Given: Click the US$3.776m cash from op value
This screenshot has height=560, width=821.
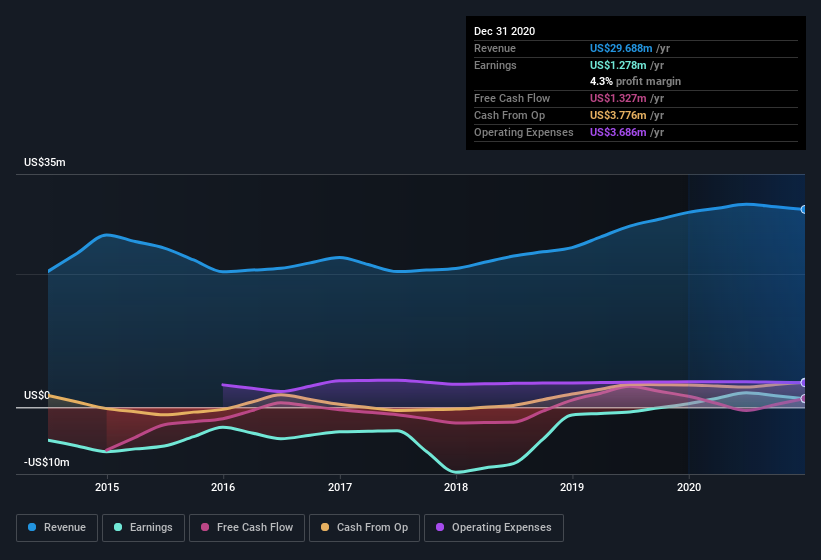Looking at the screenshot, I should coord(618,115).
